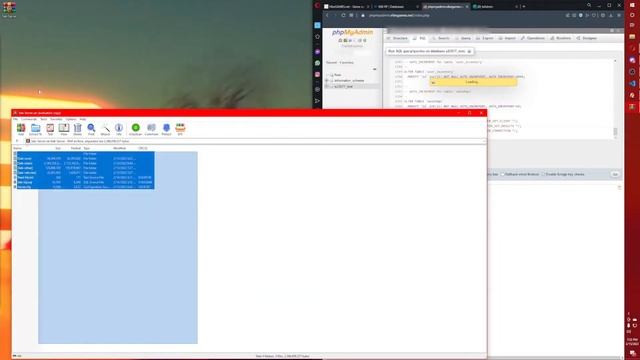The image size is (640, 360).
Task: Click the Opera menu logo icon
Action: point(318,5)
